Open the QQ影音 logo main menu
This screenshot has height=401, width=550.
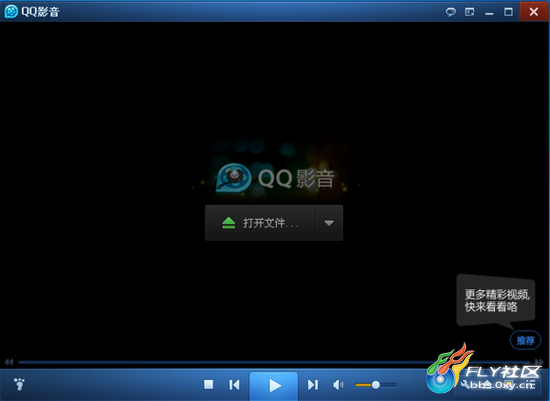[x=32, y=12]
